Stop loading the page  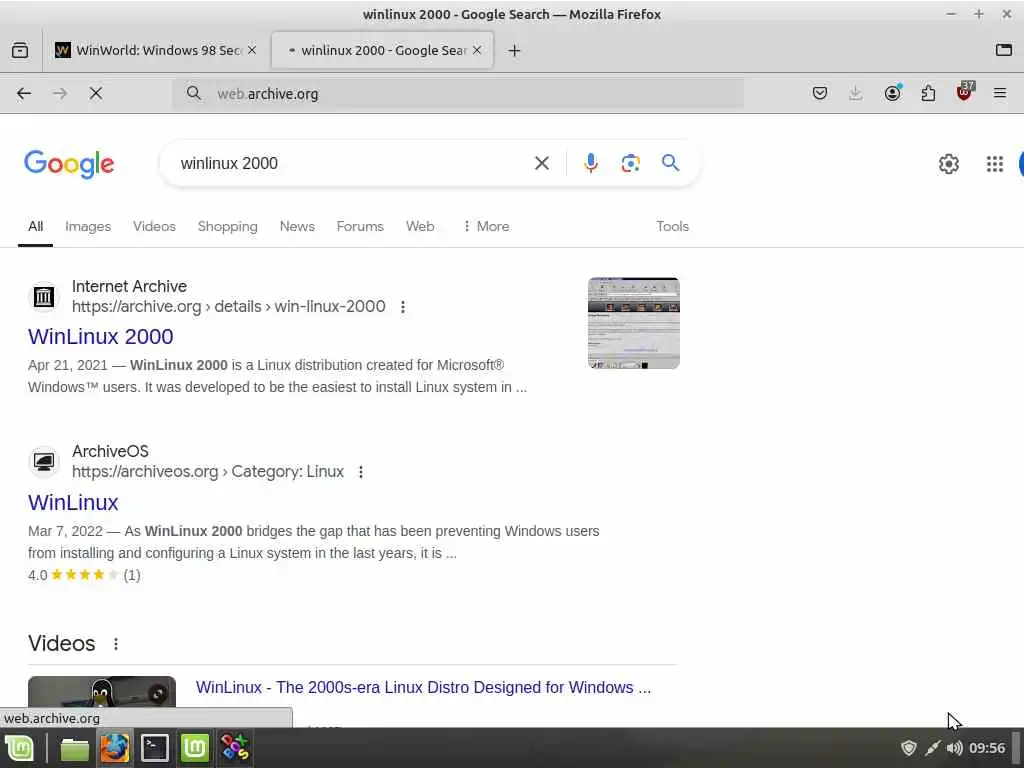tap(96, 93)
